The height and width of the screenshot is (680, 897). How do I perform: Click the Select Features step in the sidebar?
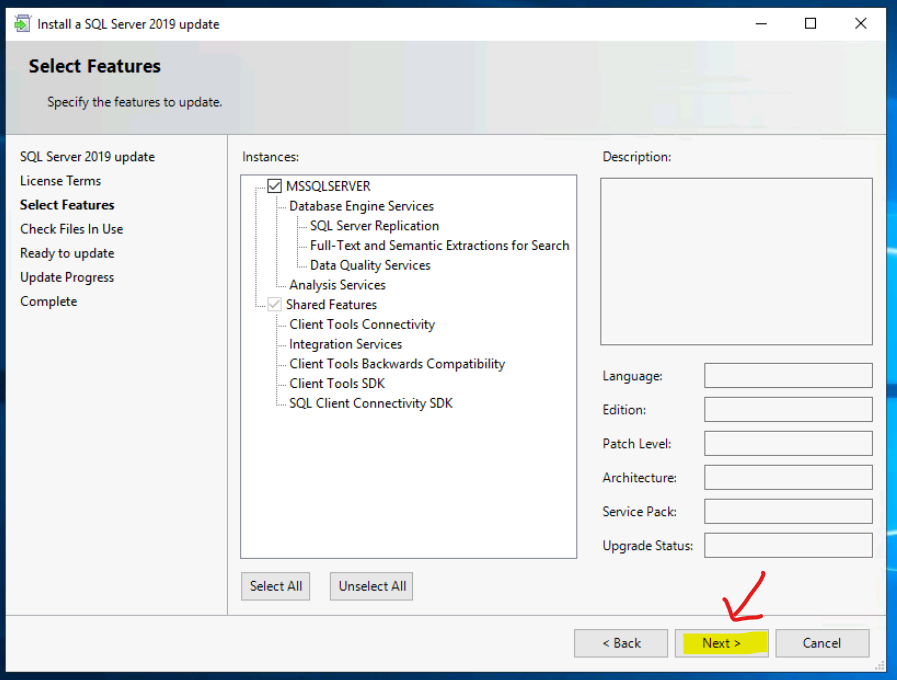click(67, 205)
